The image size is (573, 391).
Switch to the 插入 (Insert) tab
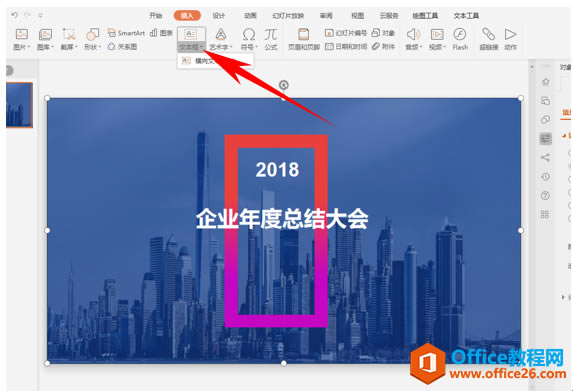coord(187,15)
